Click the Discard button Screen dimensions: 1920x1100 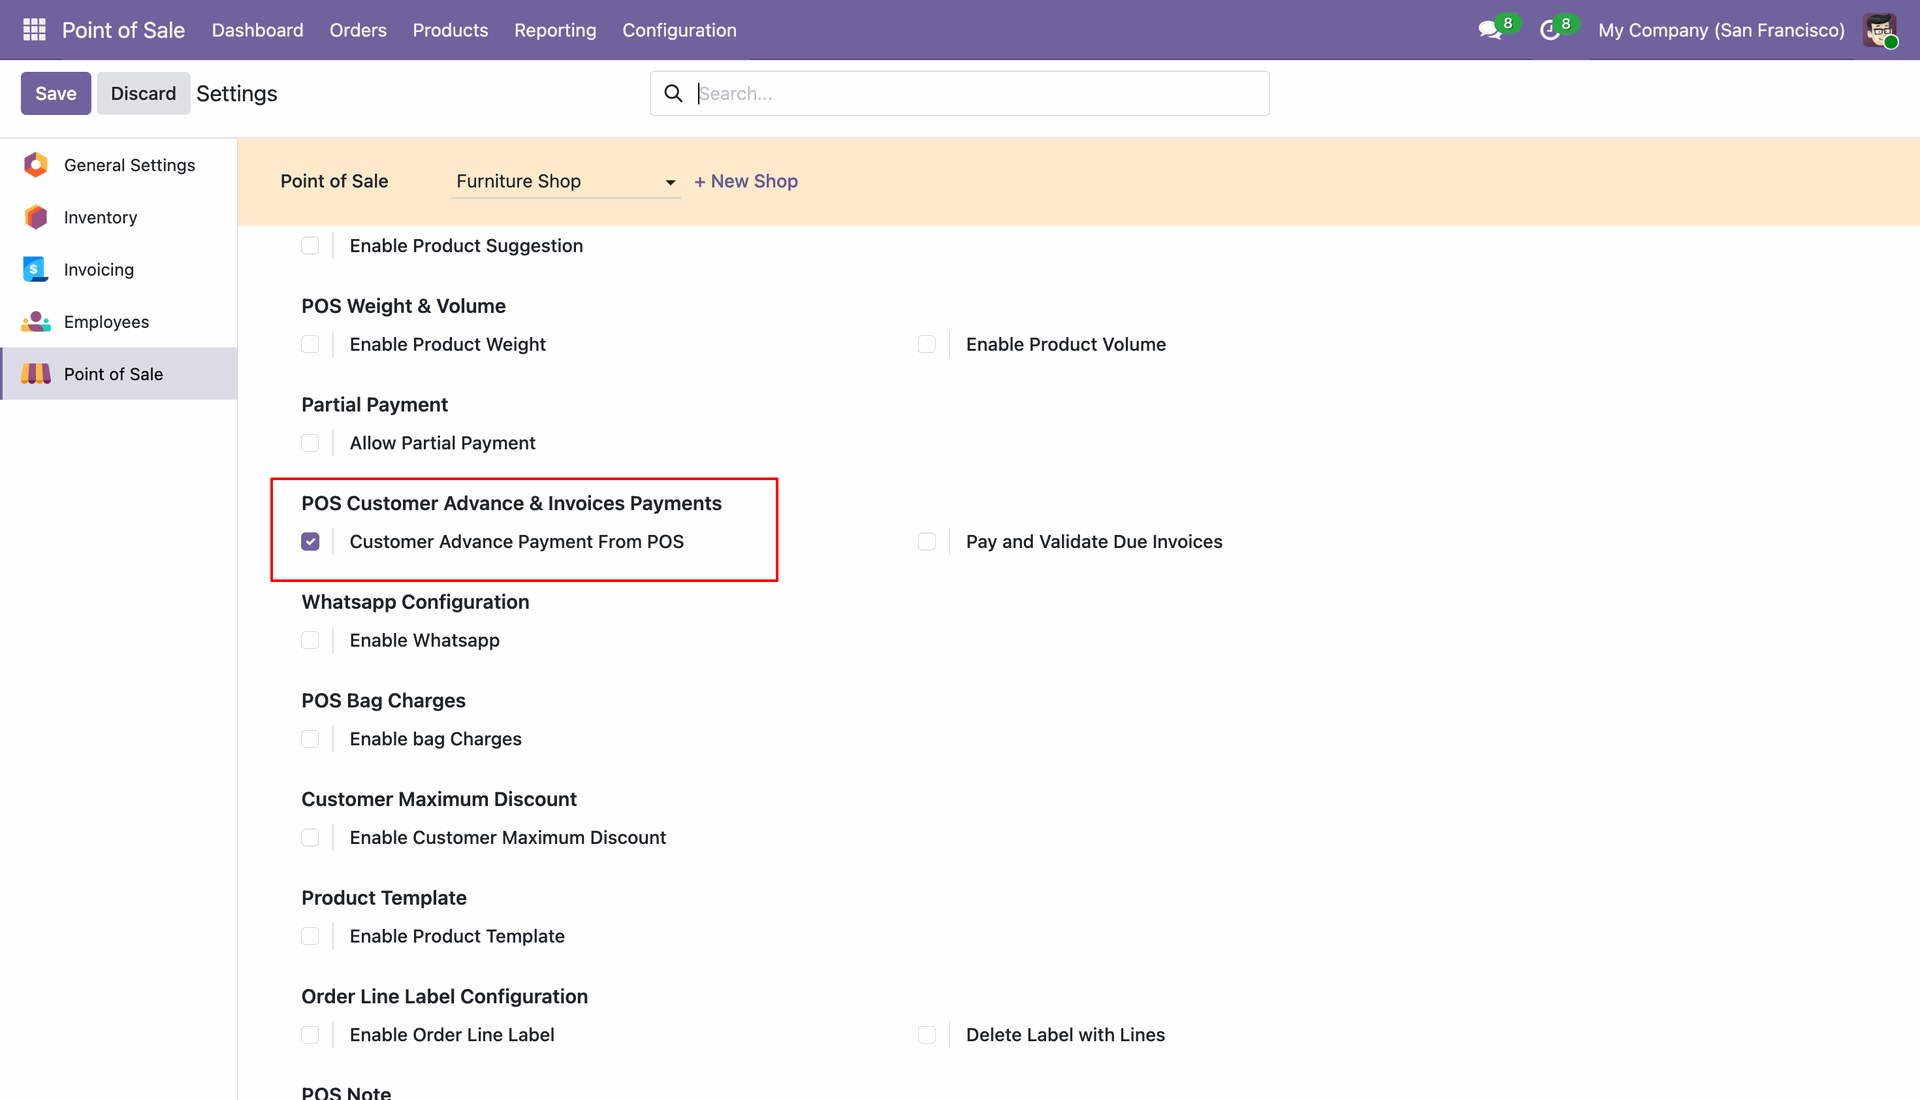coord(143,93)
